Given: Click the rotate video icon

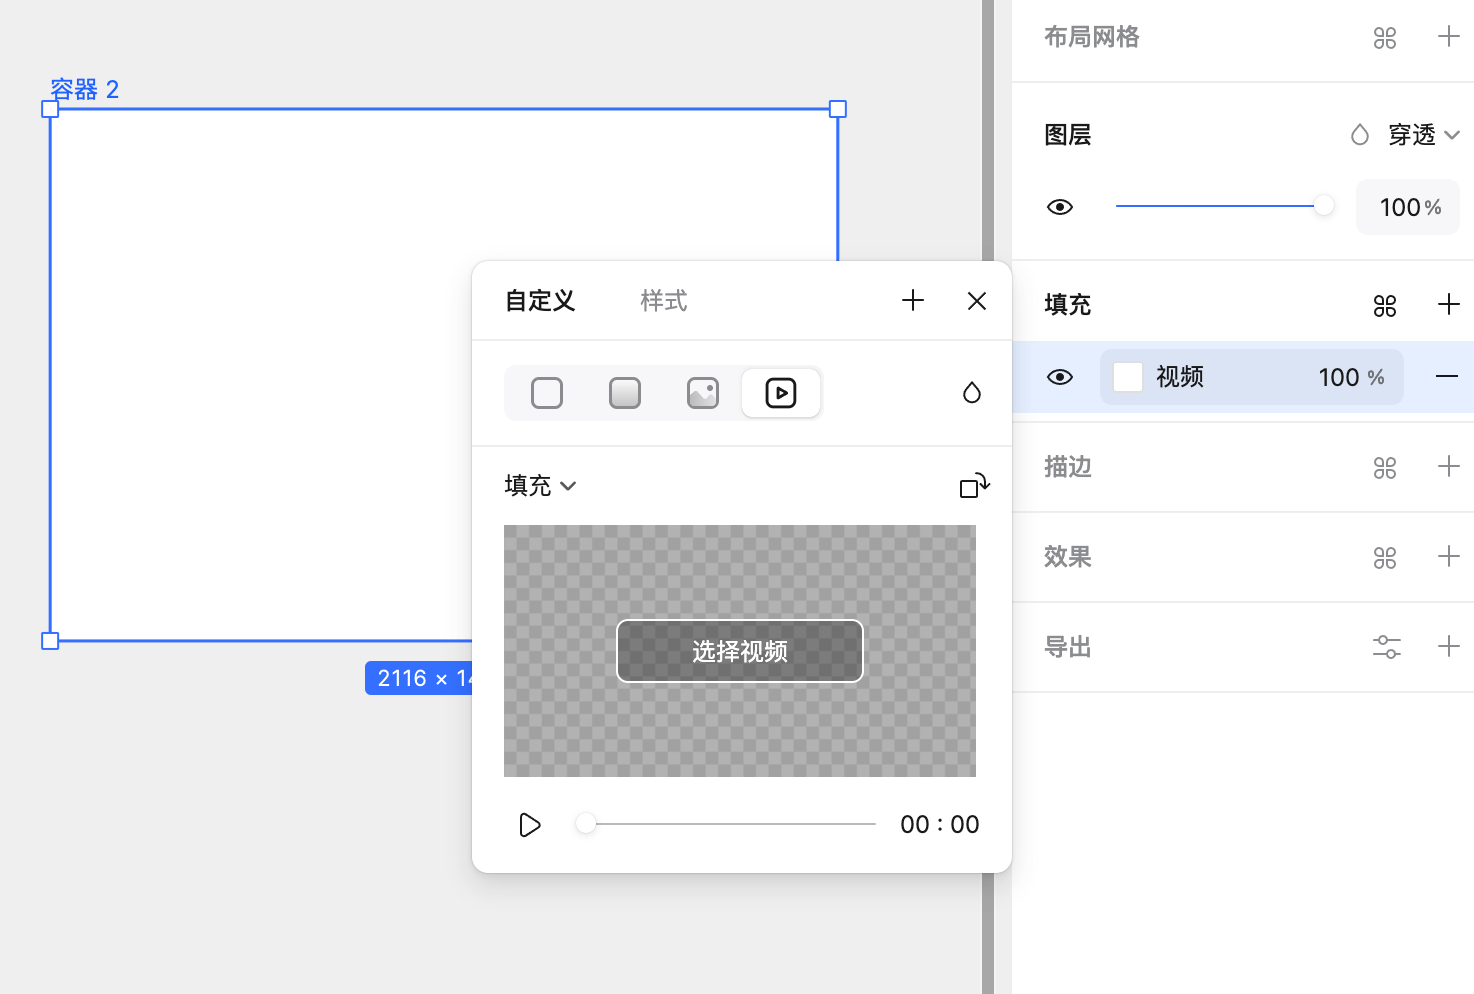Looking at the screenshot, I should pos(974,486).
